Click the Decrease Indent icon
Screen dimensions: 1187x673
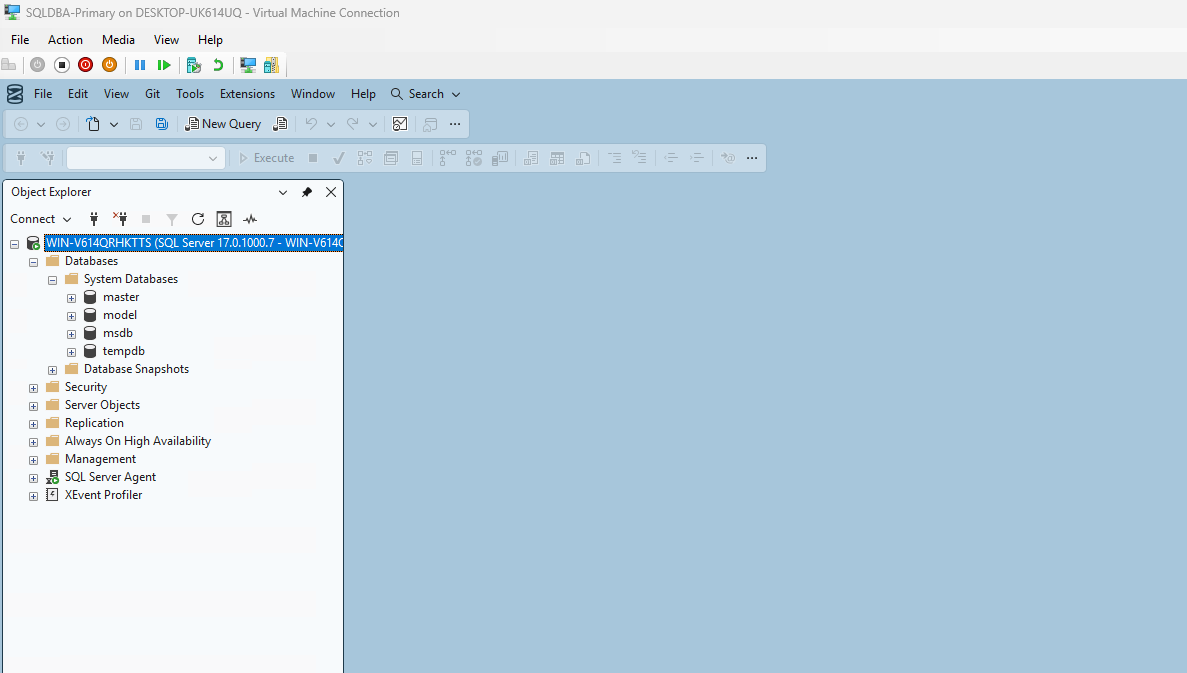(x=671, y=158)
